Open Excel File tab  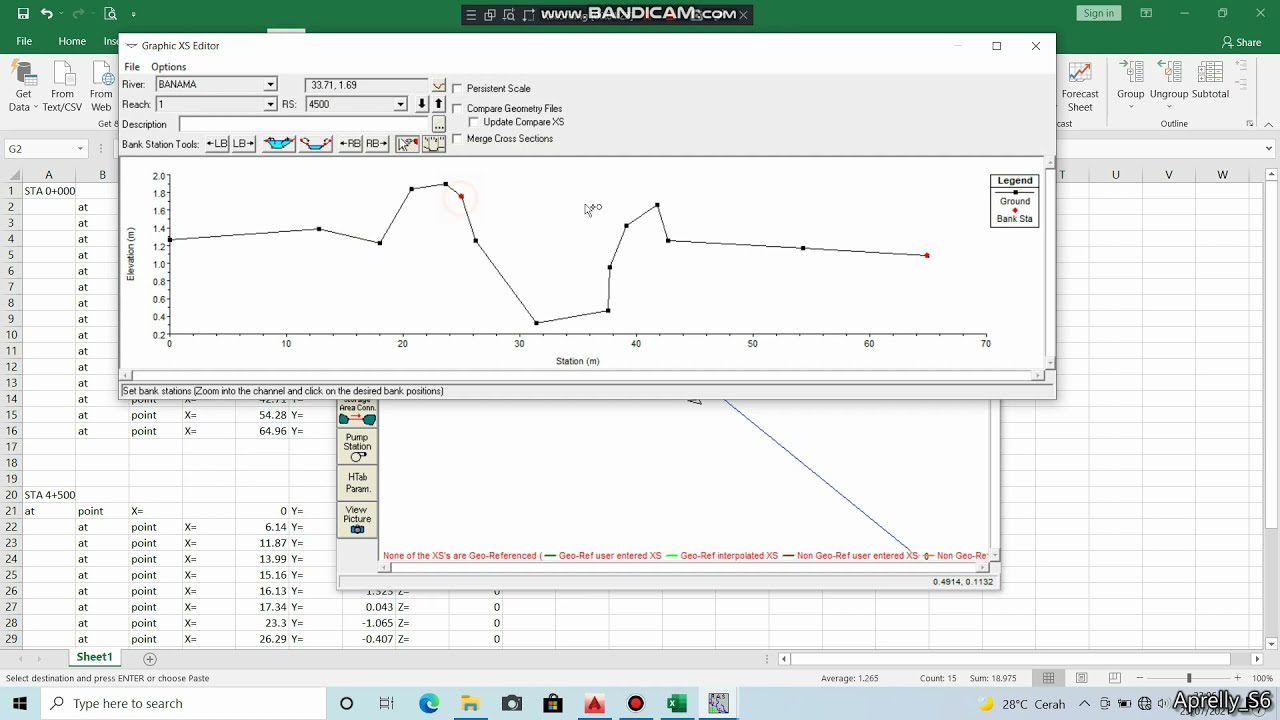tap(24, 42)
